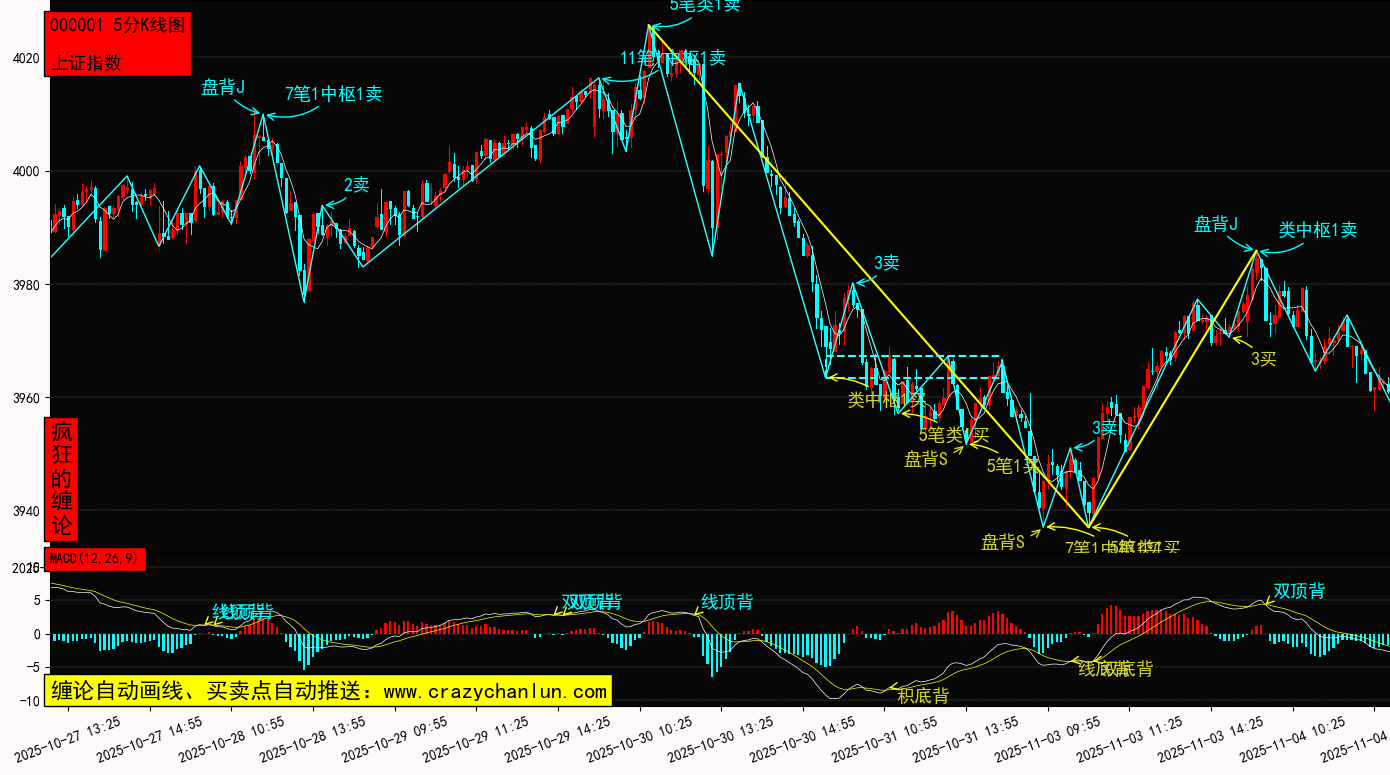Click the 线顶背 label in MACD panel
This screenshot has width=1390, height=775.
click(x=727, y=602)
